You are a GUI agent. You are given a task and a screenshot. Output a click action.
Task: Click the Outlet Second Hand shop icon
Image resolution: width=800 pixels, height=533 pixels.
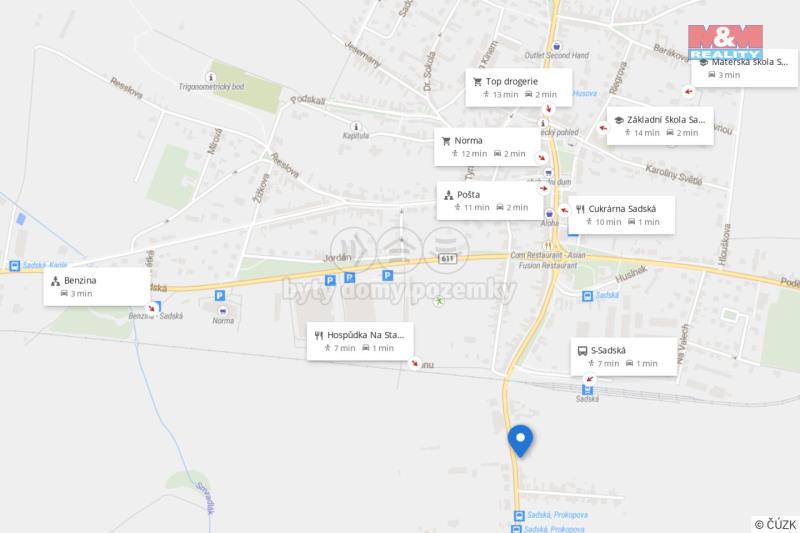pyautogui.click(x=557, y=46)
